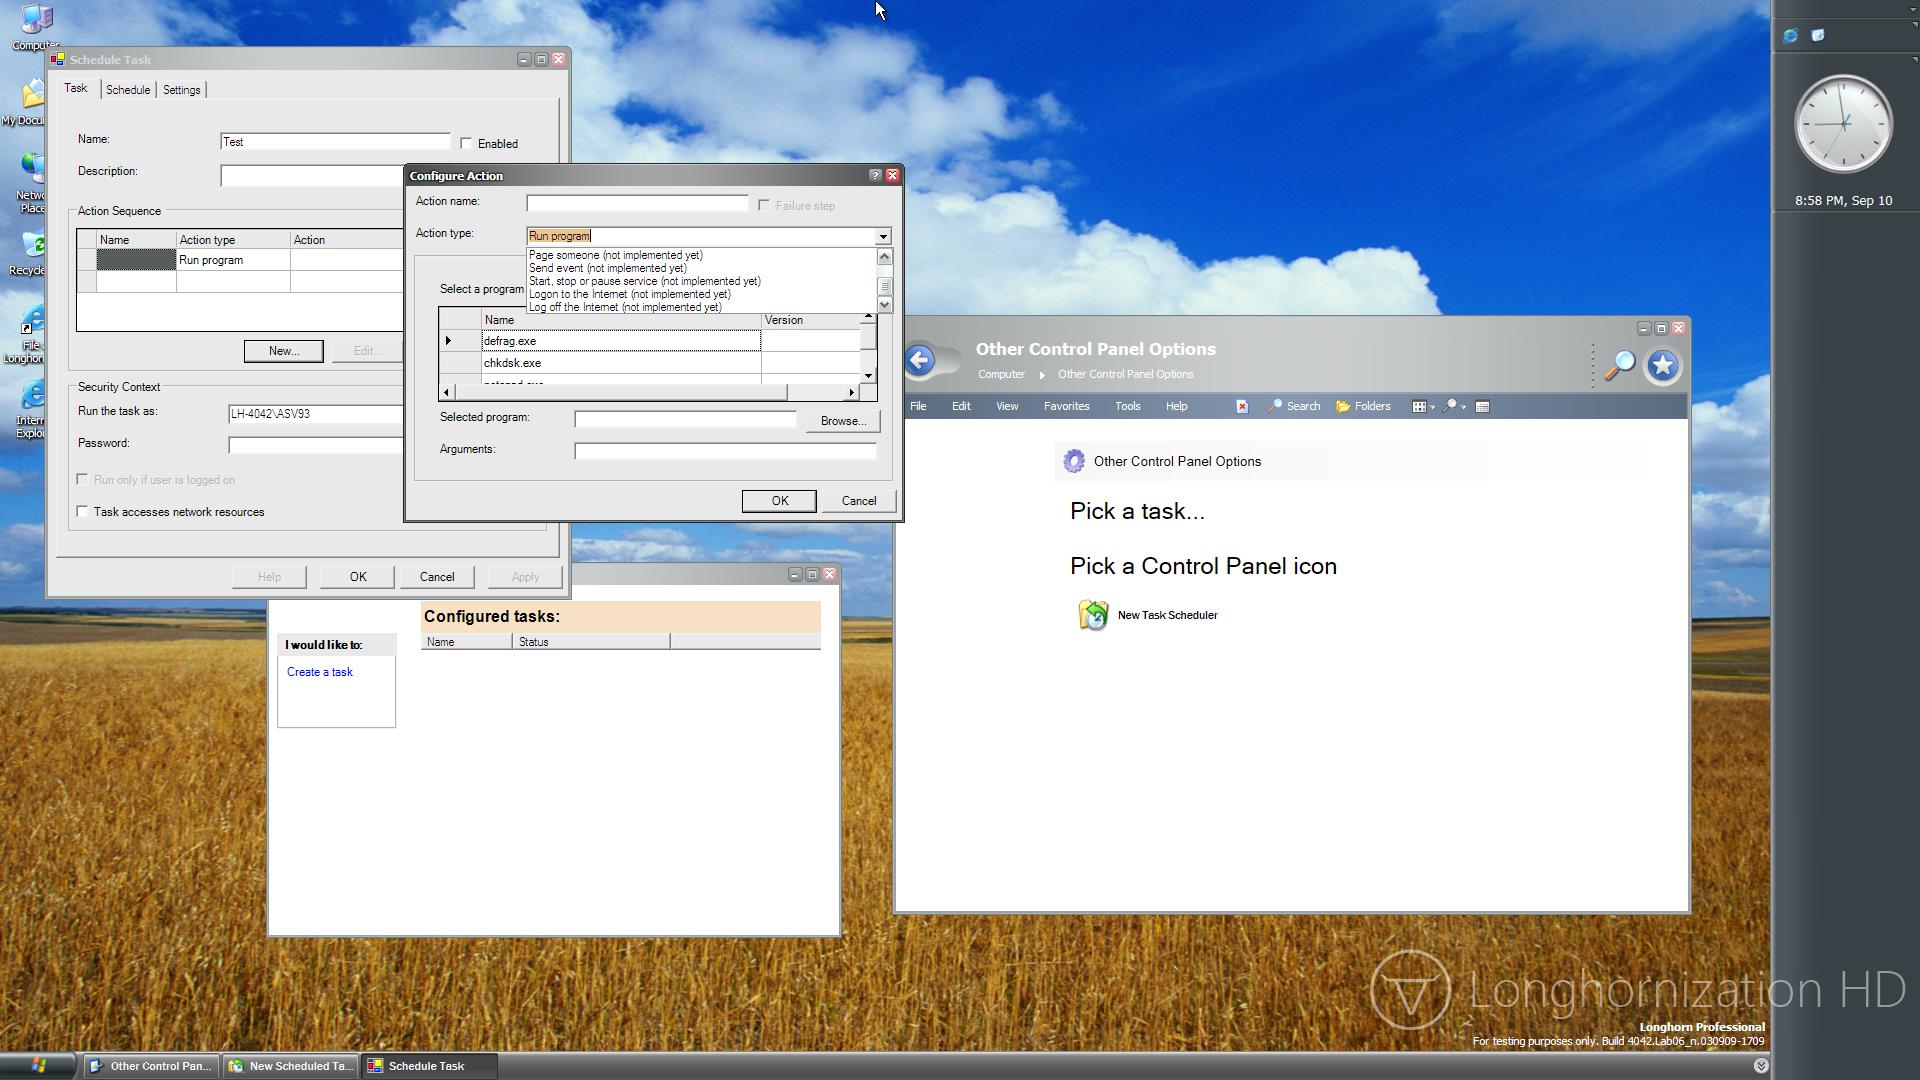The height and width of the screenshot is (1080, 1920).
Task: Toggle the Enabled checkbox
Action: point(466,144)
